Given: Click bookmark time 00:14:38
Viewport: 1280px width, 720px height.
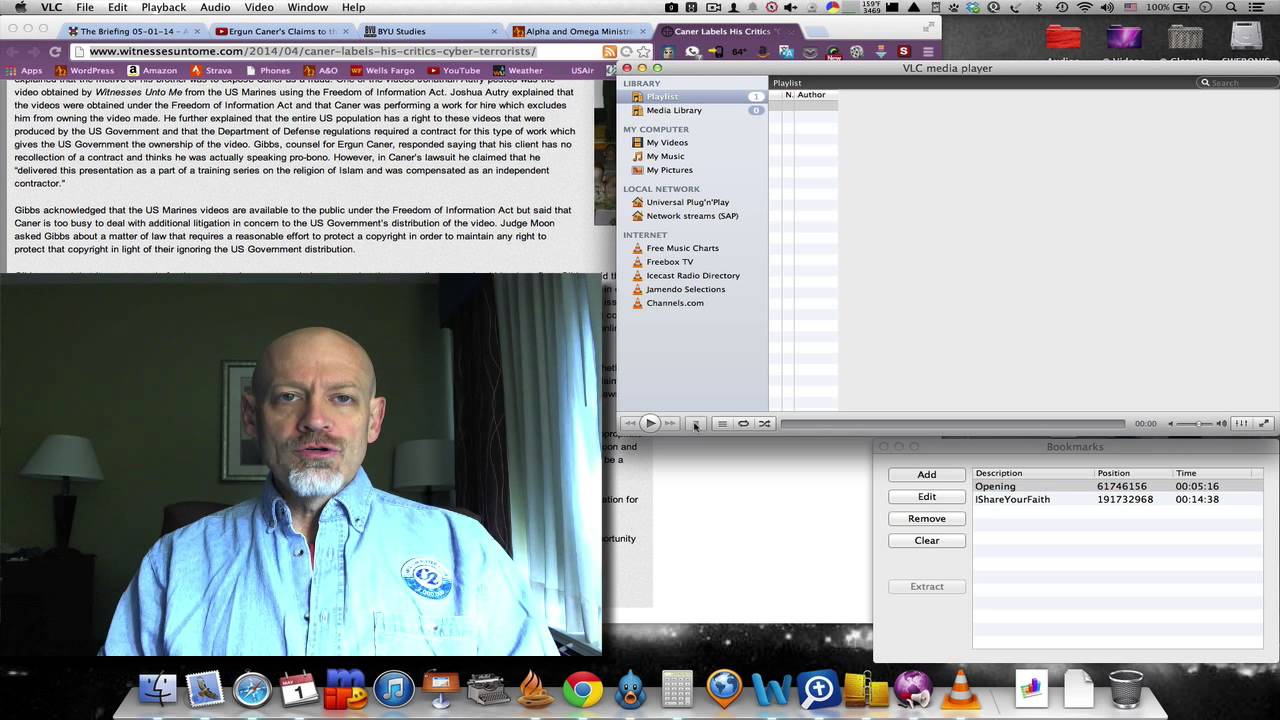Looking at the screenshot, I should tap(1197, 499).
